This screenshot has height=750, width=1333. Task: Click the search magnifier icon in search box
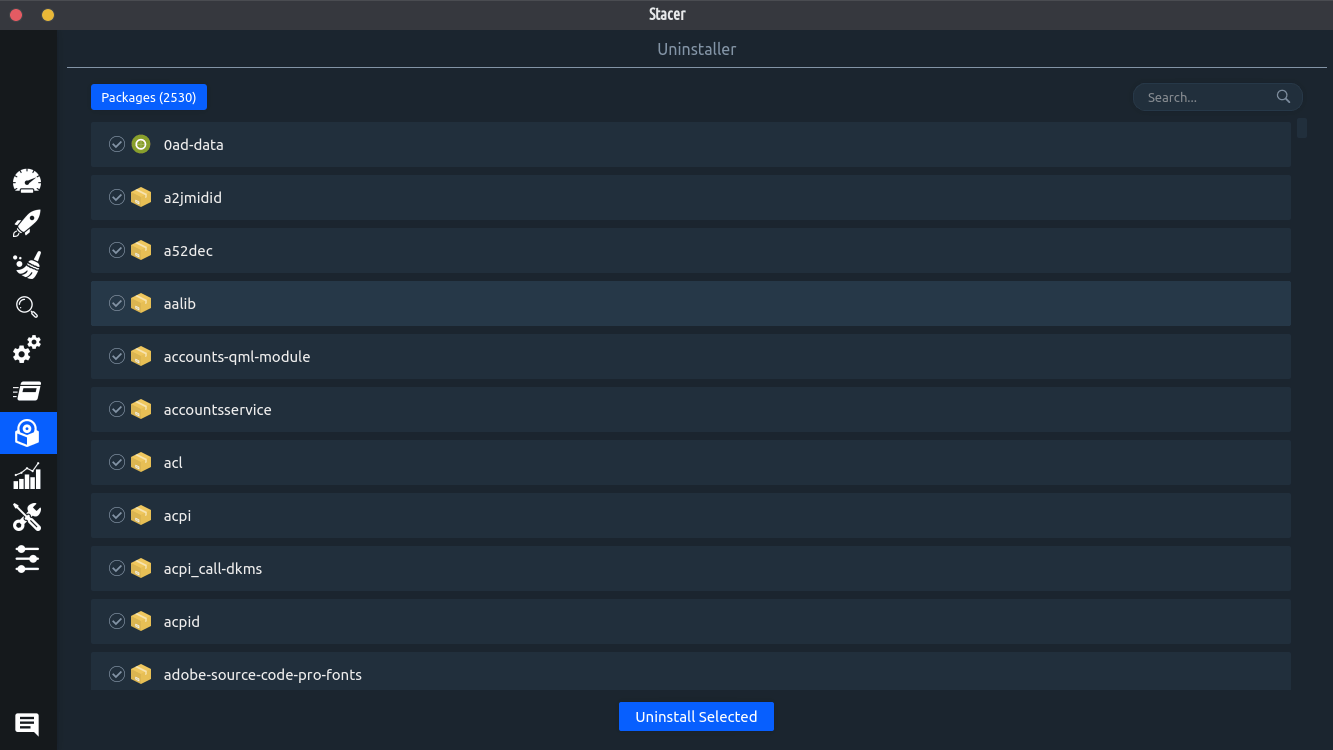[x=1283, y=97]
